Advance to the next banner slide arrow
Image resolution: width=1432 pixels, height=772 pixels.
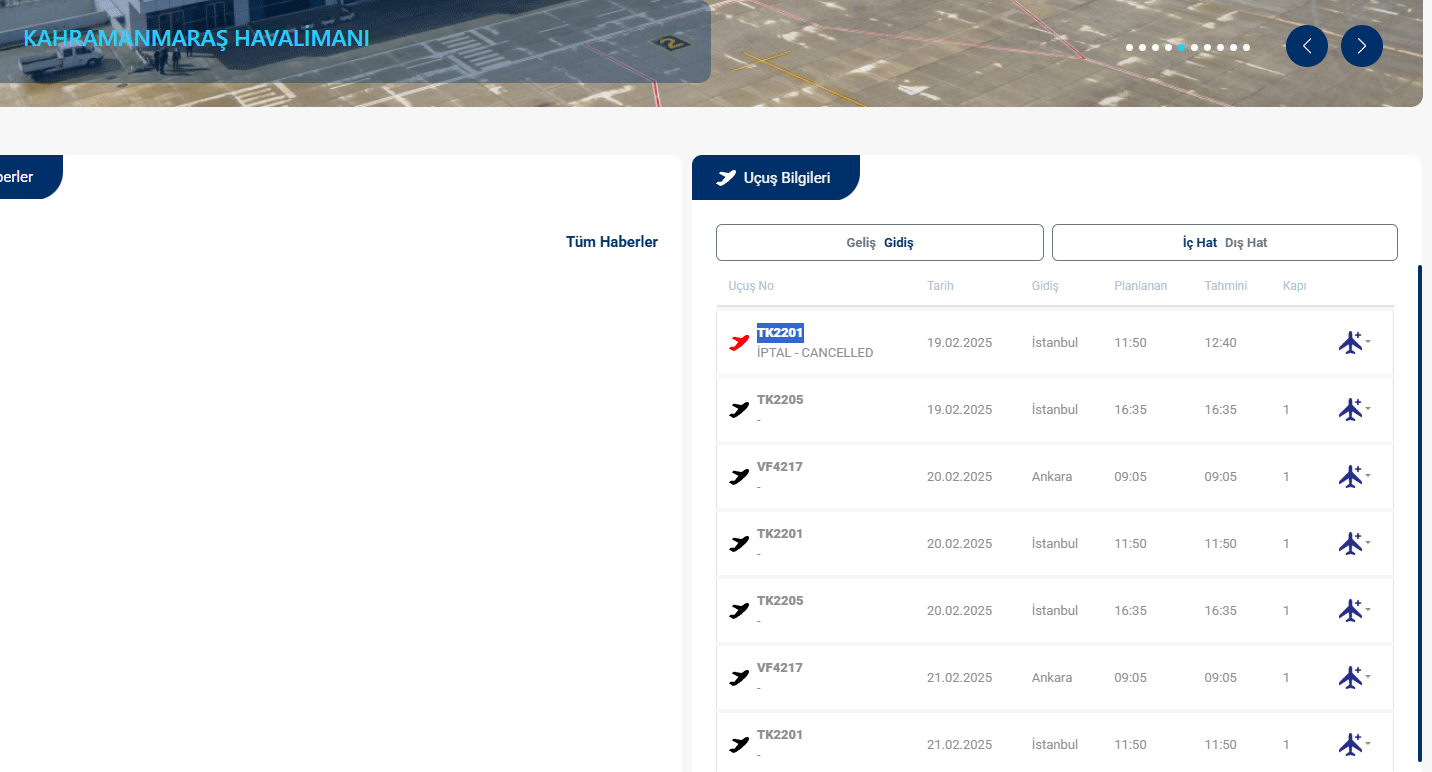point(1361,46)
